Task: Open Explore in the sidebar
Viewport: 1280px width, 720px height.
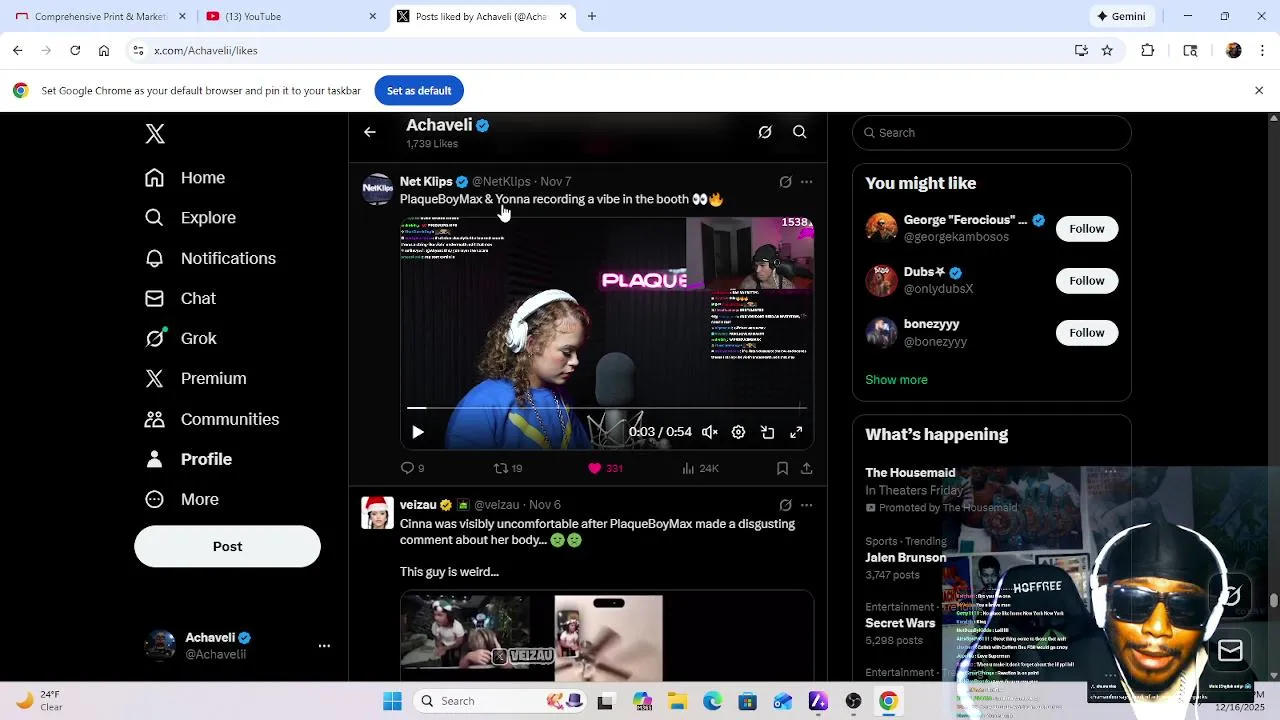Action: 190,218
